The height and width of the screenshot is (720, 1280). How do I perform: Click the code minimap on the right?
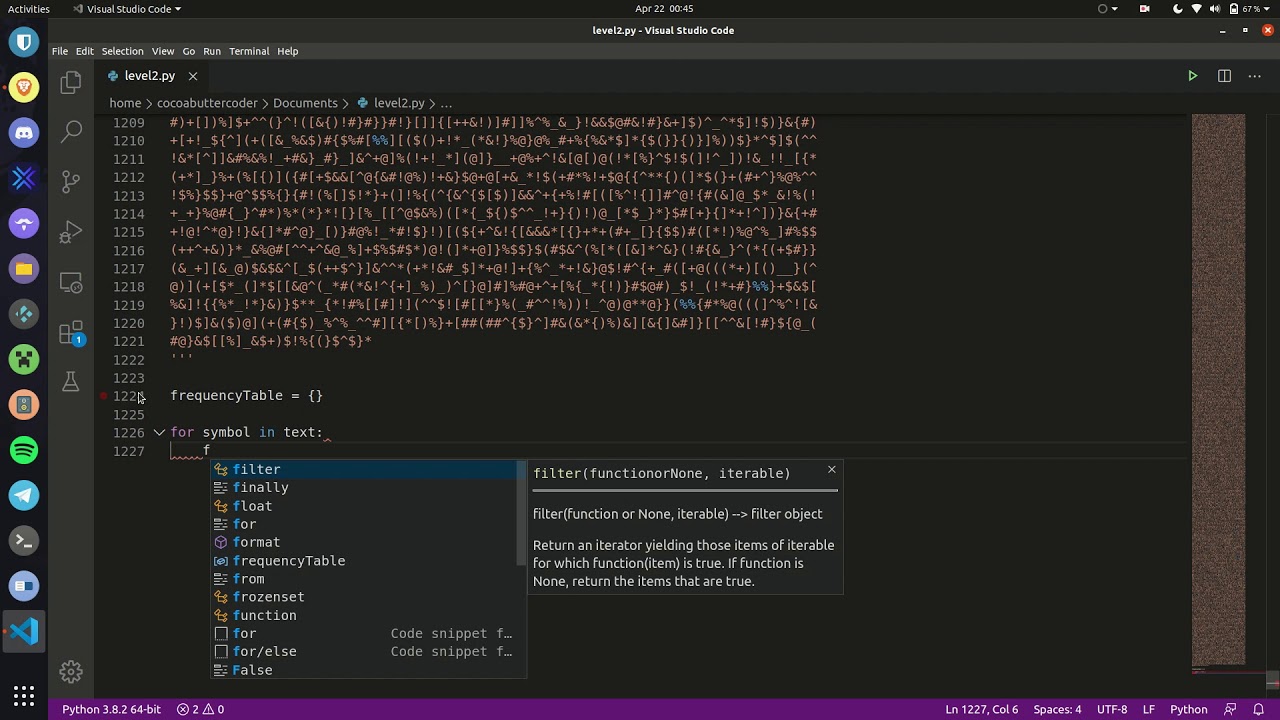pos(1218,390)
